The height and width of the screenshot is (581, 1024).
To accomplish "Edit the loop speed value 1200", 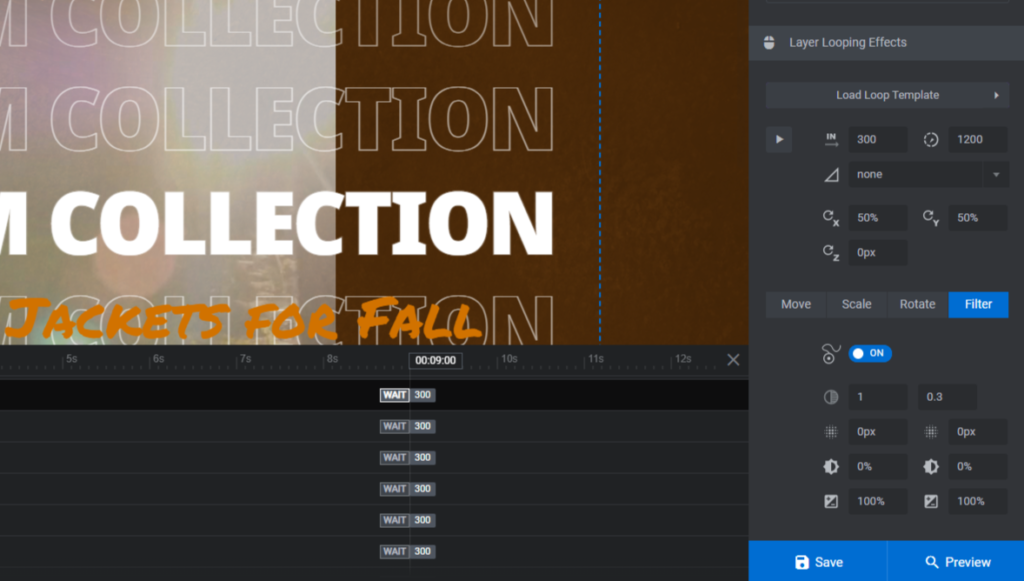I will click(978, 139).
